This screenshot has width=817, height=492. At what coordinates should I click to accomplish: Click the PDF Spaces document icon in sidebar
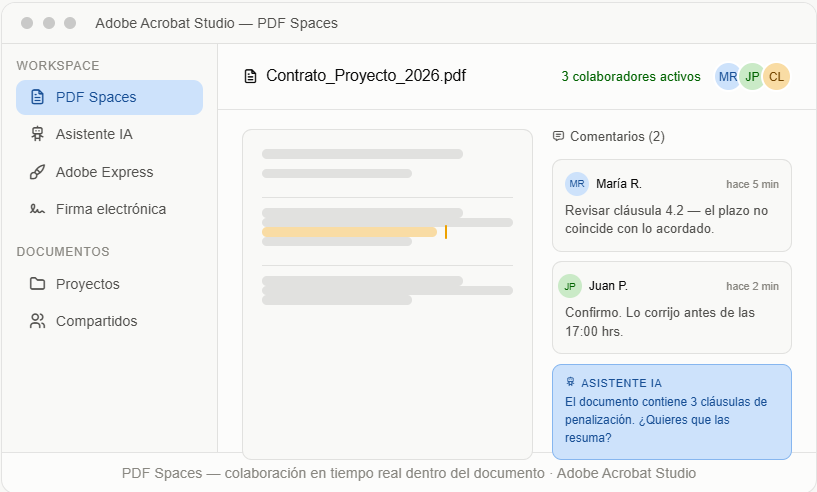click(37, 97)
